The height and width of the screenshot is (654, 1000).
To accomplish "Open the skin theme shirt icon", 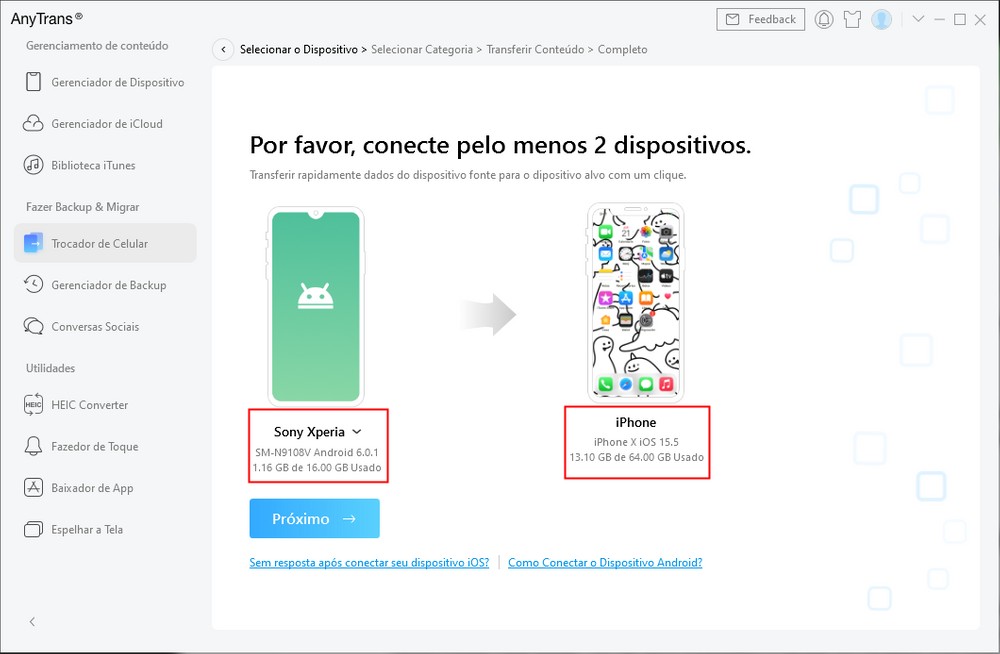I will 852,20.
